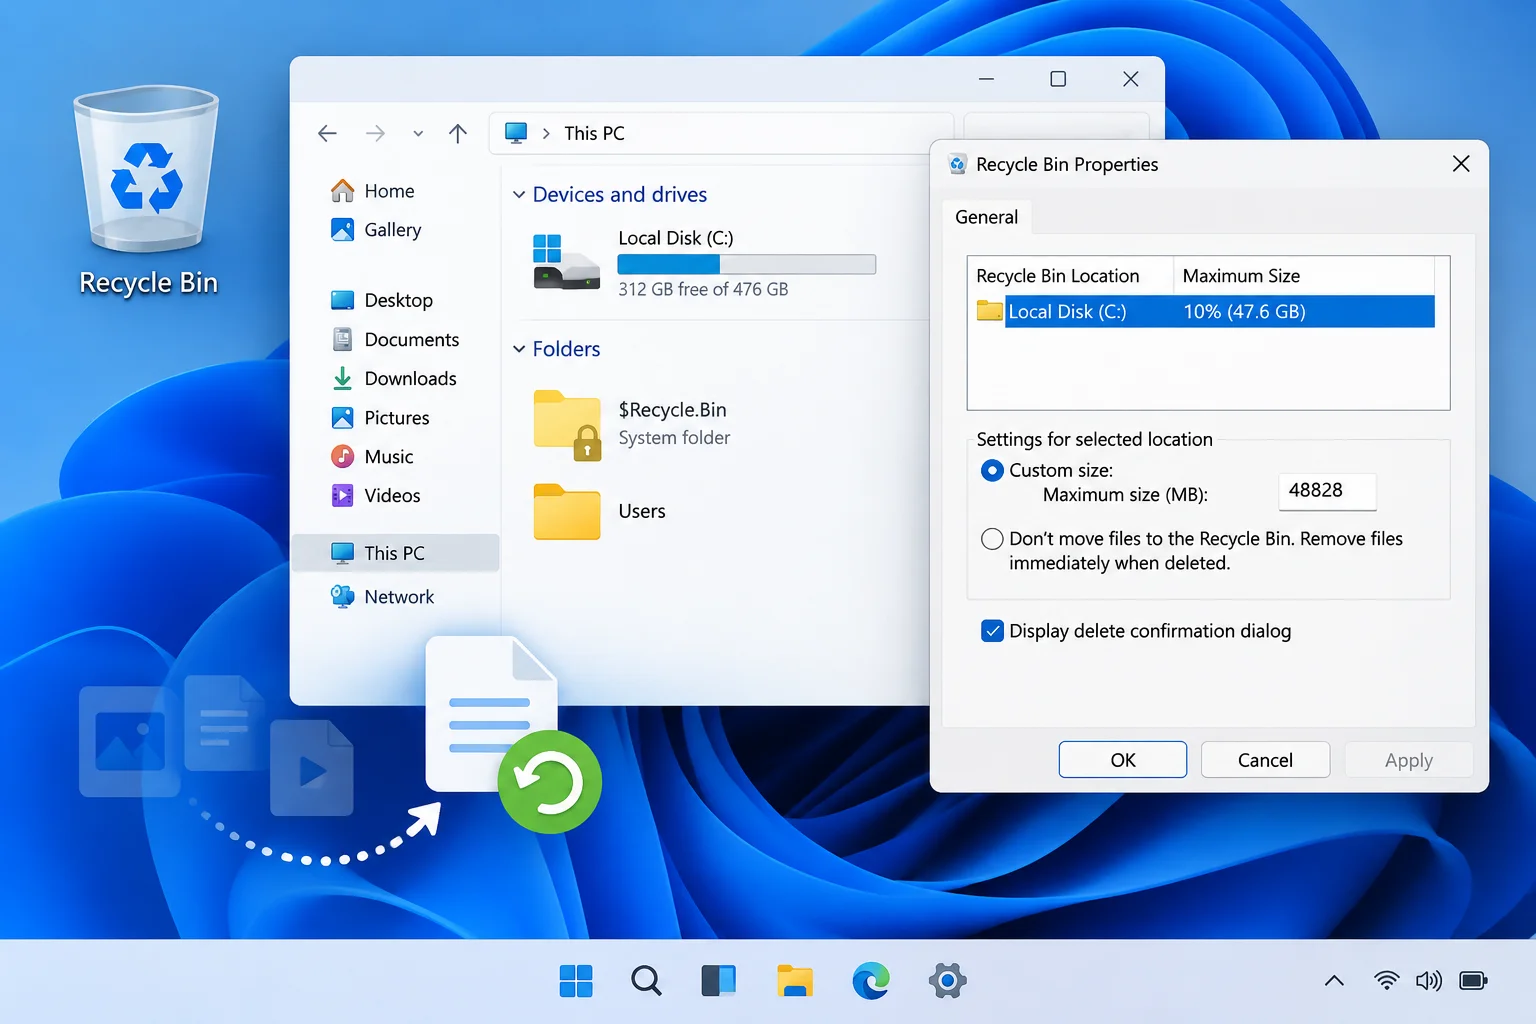
Task: Click the This PC address bar chevron
Action: tap(546, 134)
